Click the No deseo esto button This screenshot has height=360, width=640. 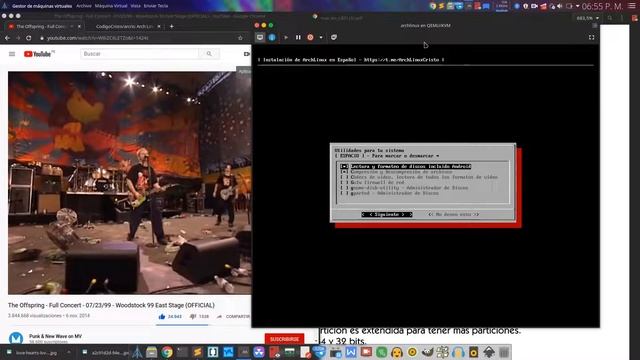click(453, 214)
